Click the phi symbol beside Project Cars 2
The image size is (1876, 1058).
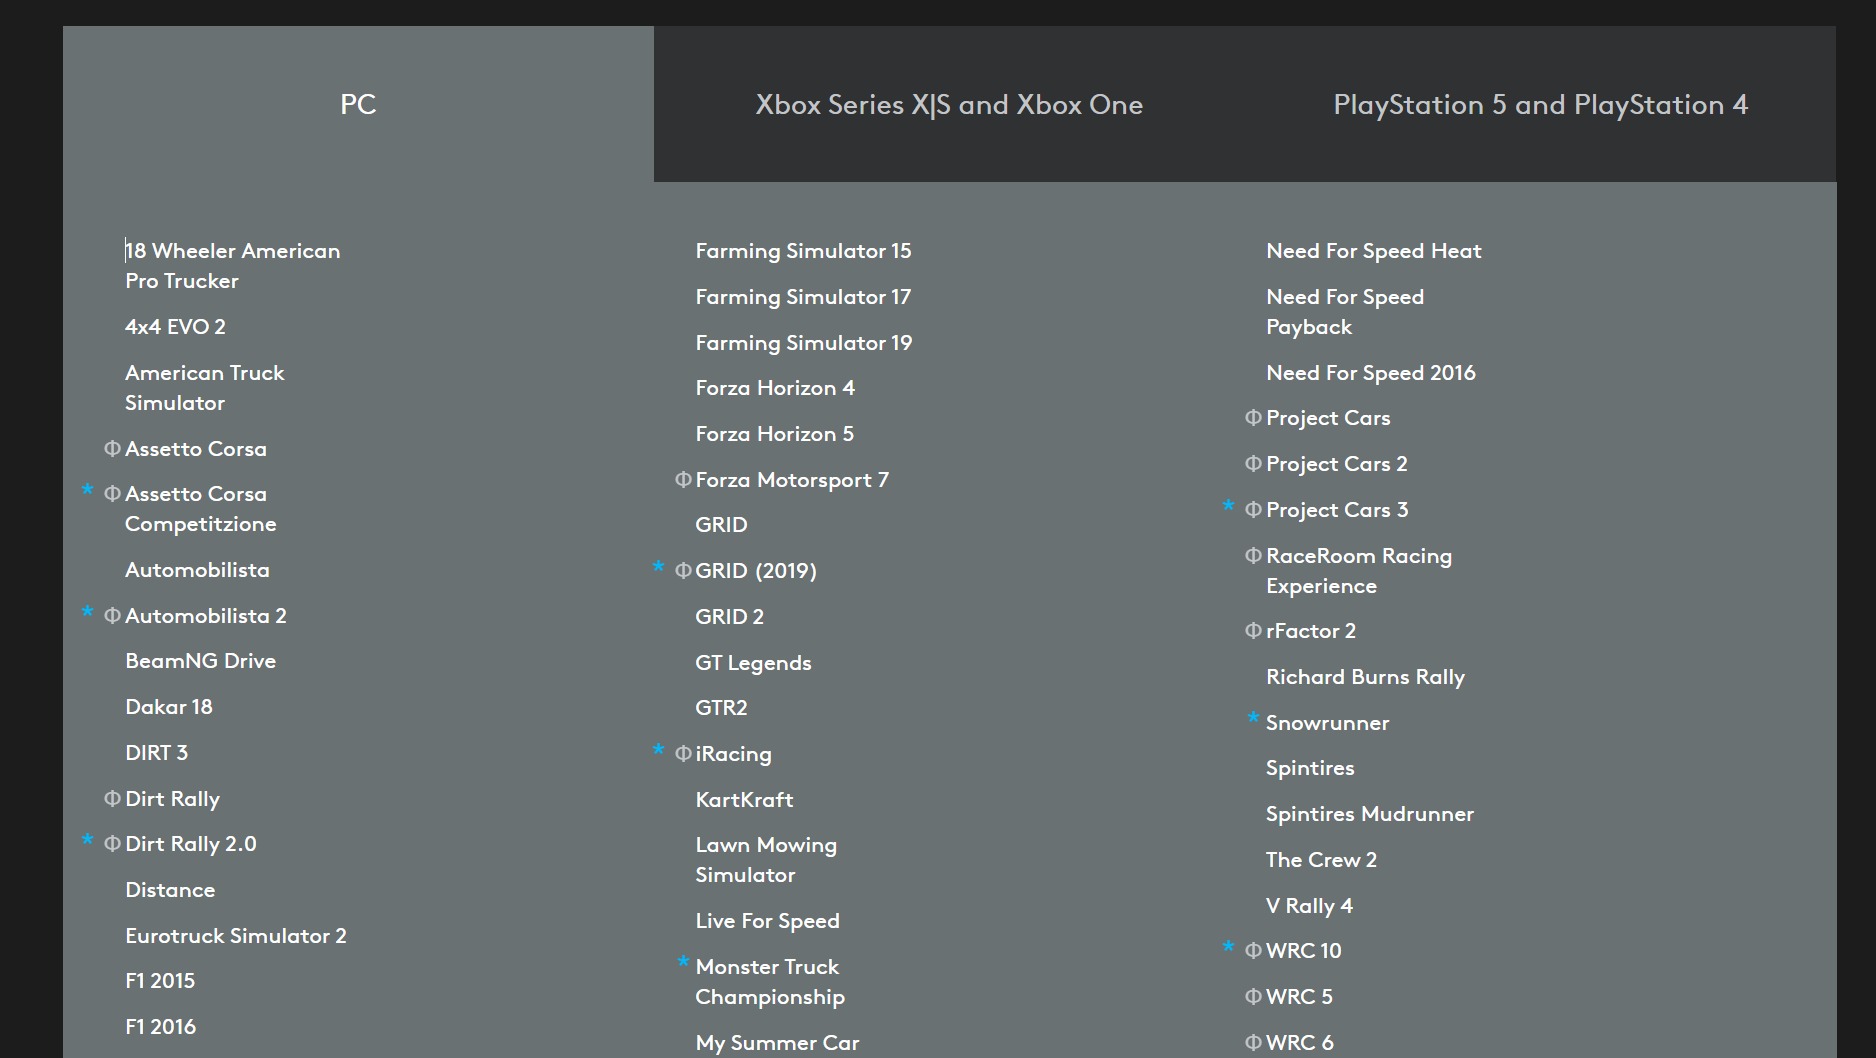click(x=1253, y=464)
